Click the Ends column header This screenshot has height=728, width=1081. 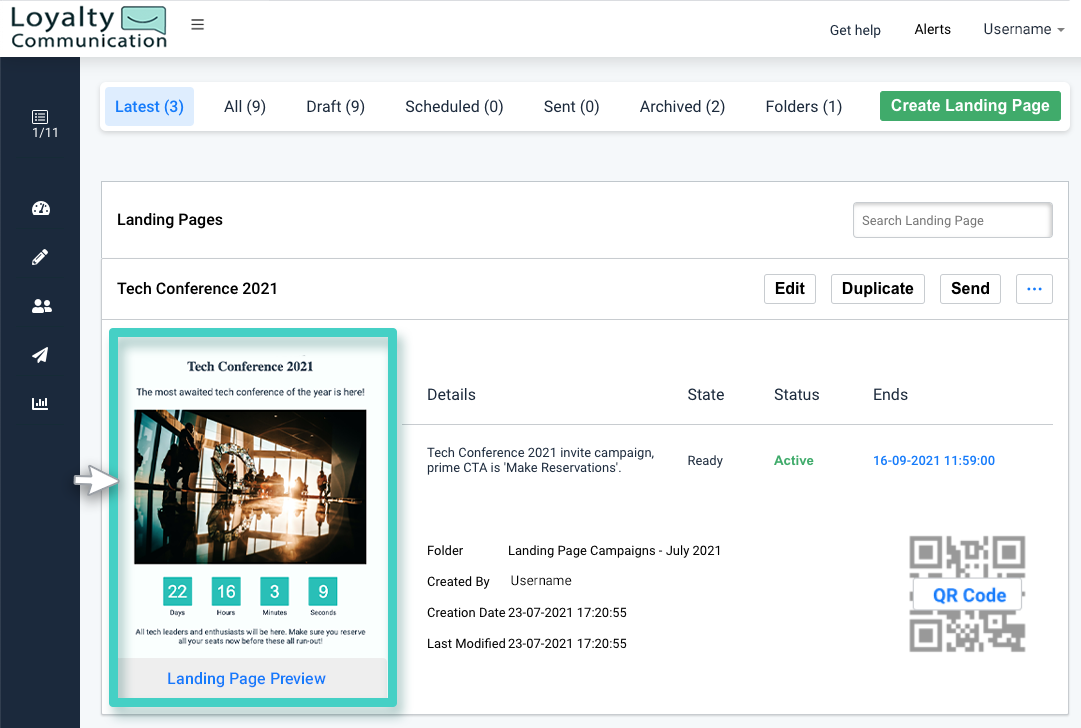[890, 395]
